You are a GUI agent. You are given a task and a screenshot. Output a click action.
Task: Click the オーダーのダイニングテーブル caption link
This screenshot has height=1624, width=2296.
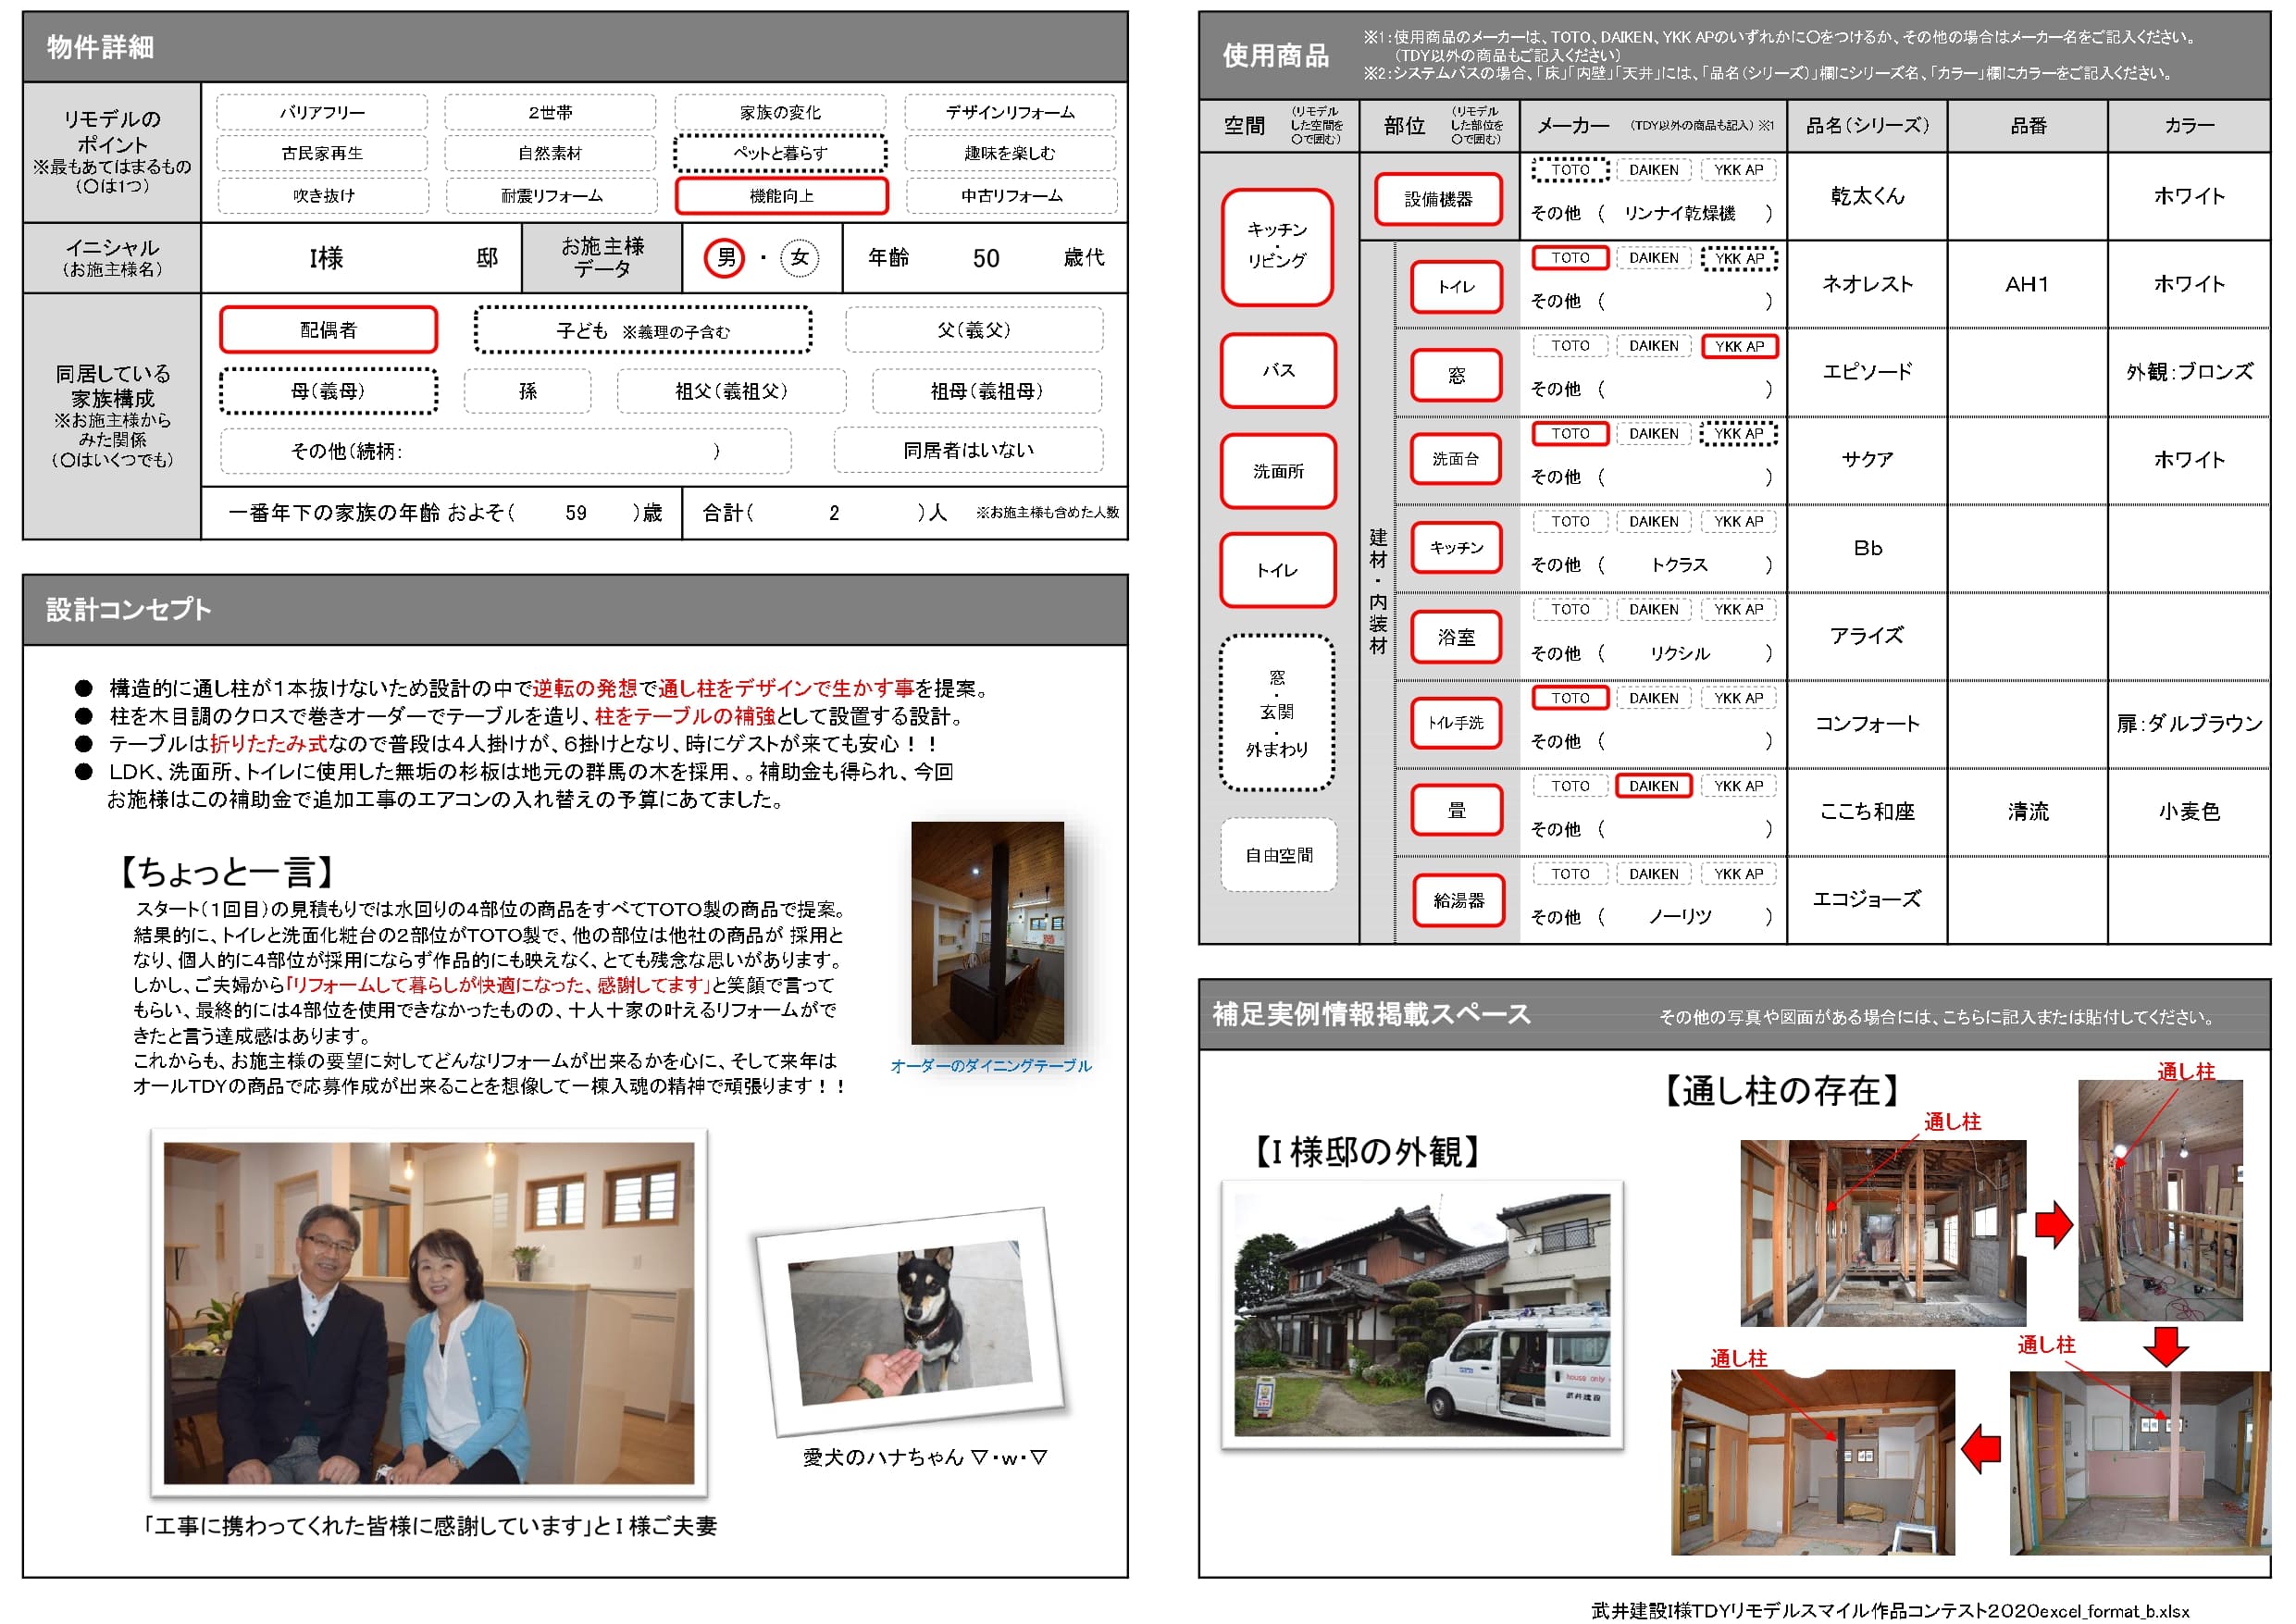tap(990, 1066)
